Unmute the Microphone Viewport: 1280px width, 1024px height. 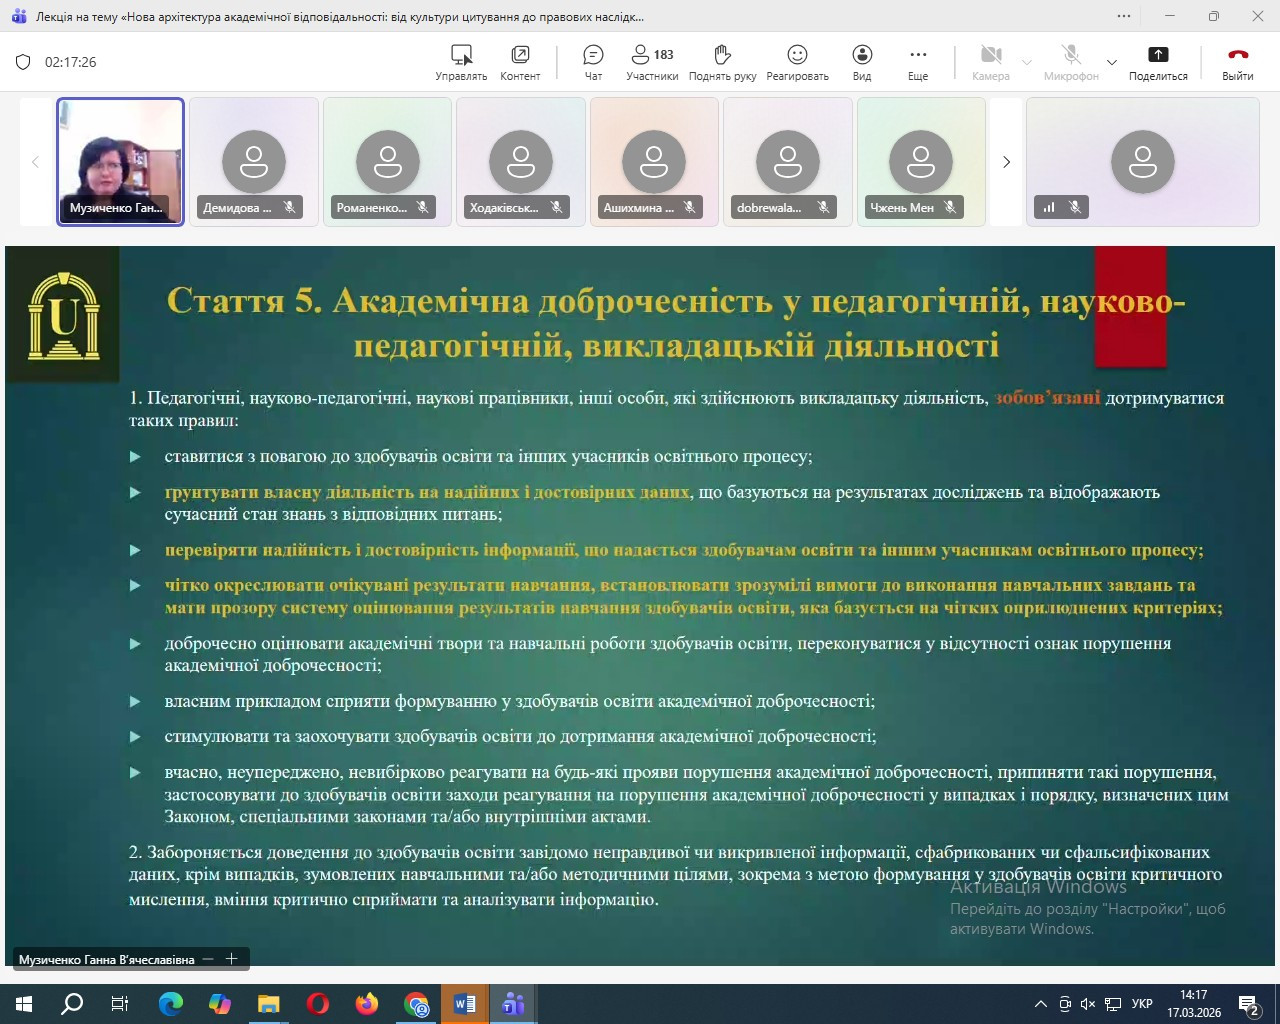[1070, 62]
